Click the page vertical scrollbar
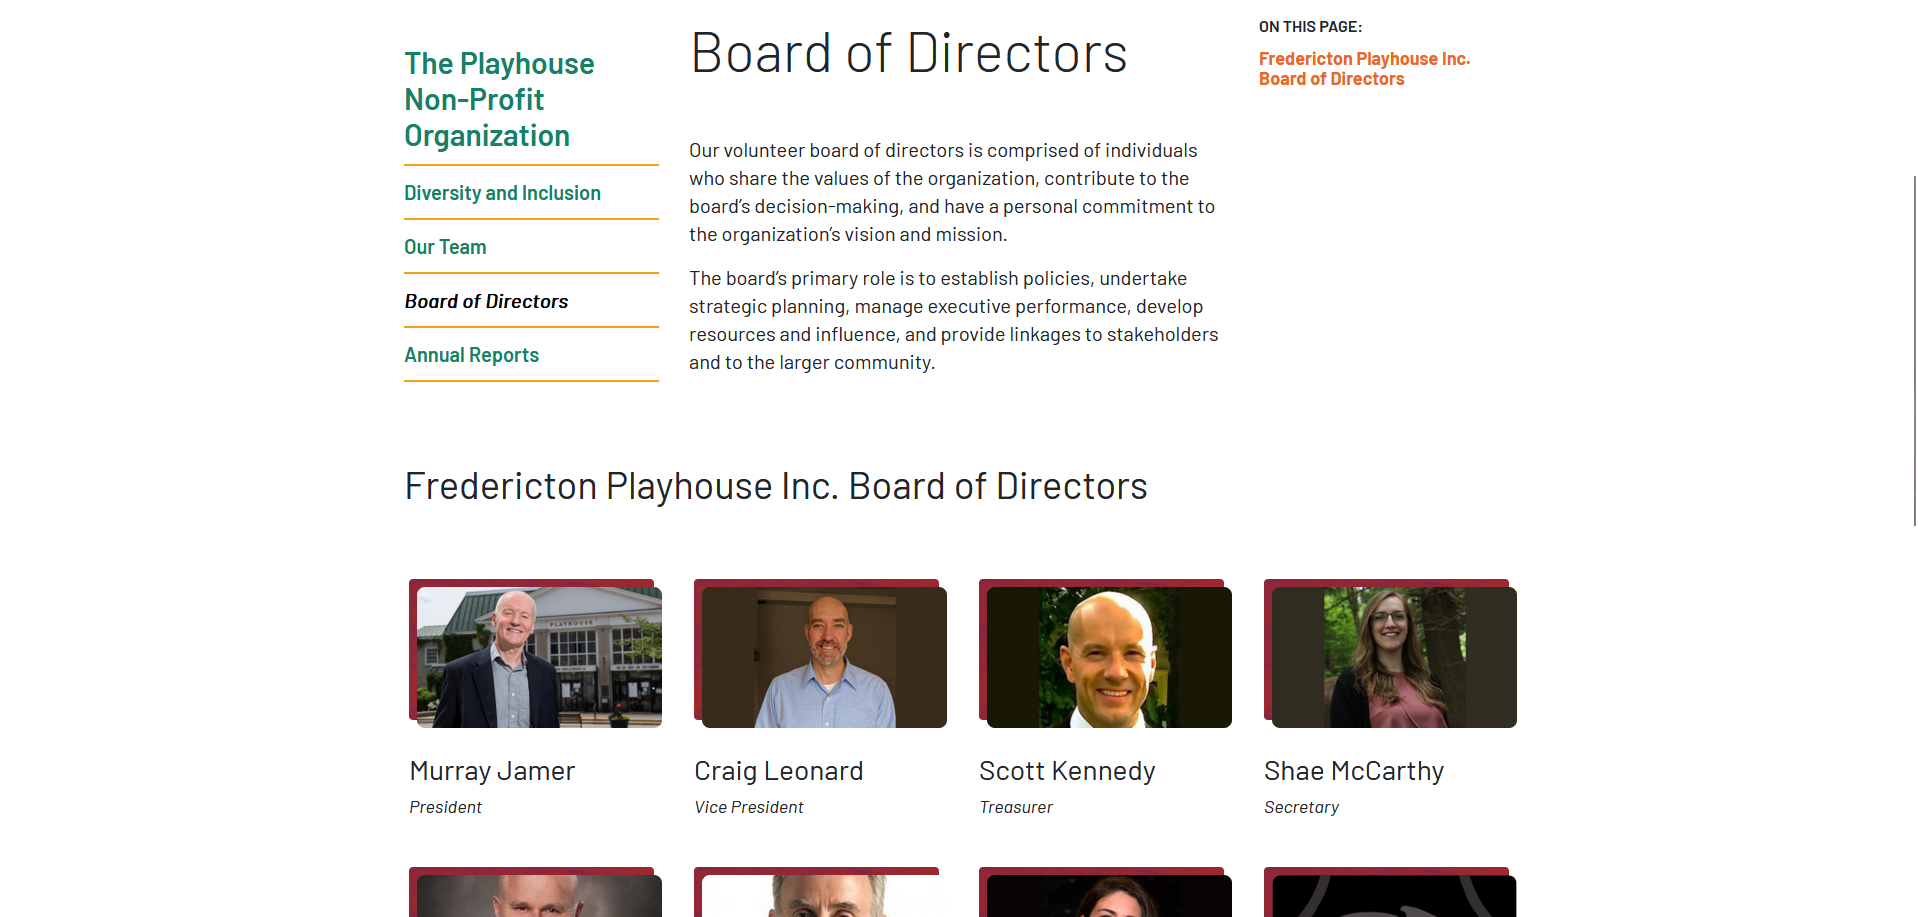 (1914, 350)
